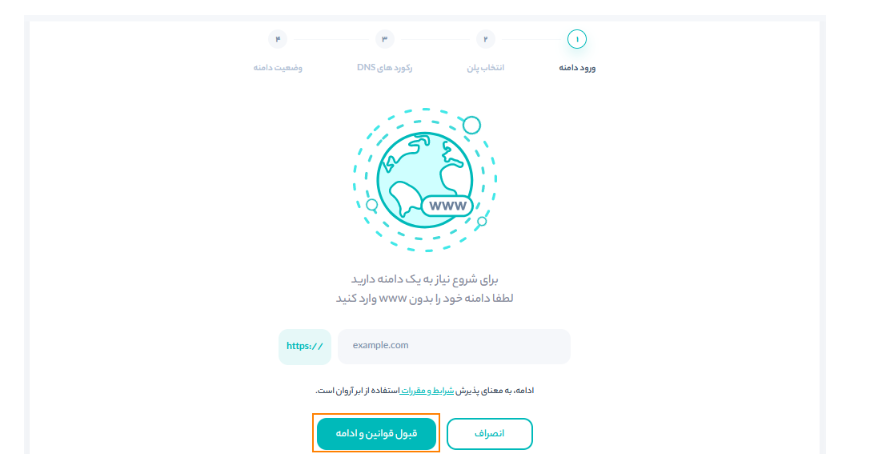Select the step 3 circle indicator
887x468 pixels.
384,39
